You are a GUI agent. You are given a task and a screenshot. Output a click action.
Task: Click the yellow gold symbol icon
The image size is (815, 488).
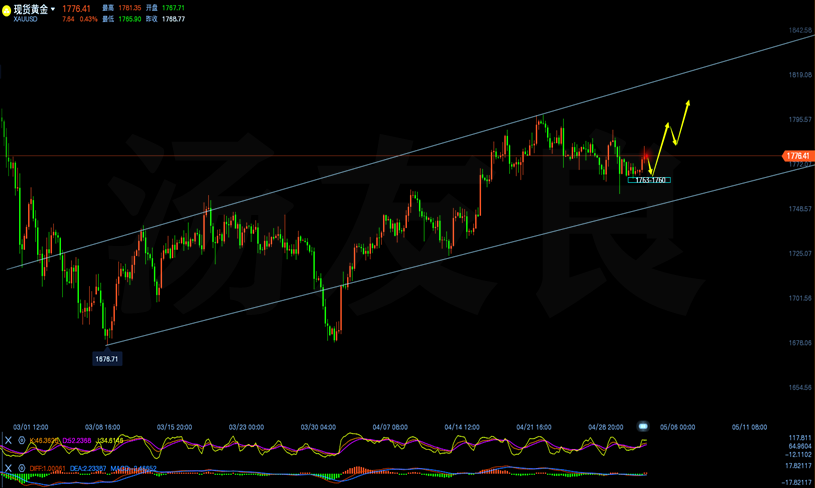[6, 11]
